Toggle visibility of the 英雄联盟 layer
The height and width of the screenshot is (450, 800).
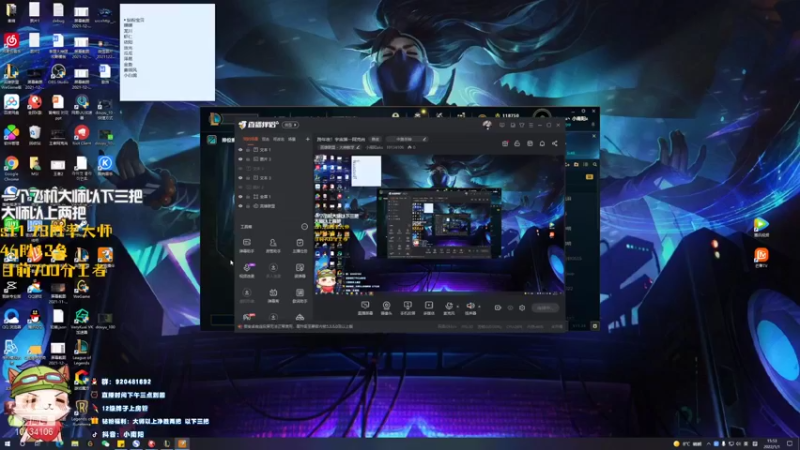241,206
